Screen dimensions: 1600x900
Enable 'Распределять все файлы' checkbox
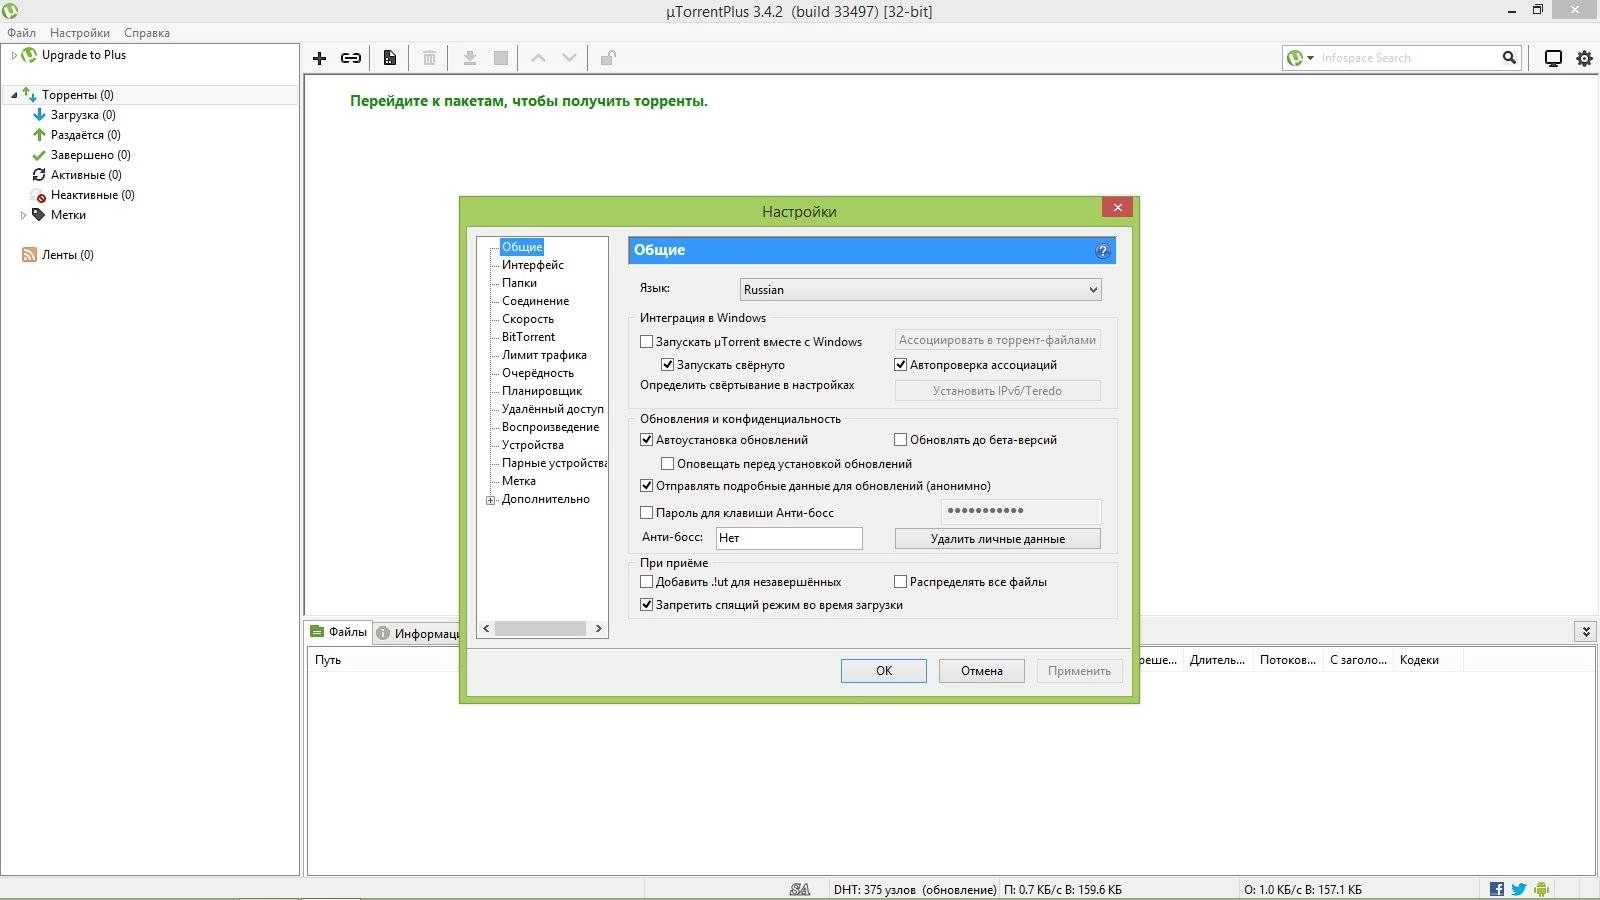pos(900,582)
